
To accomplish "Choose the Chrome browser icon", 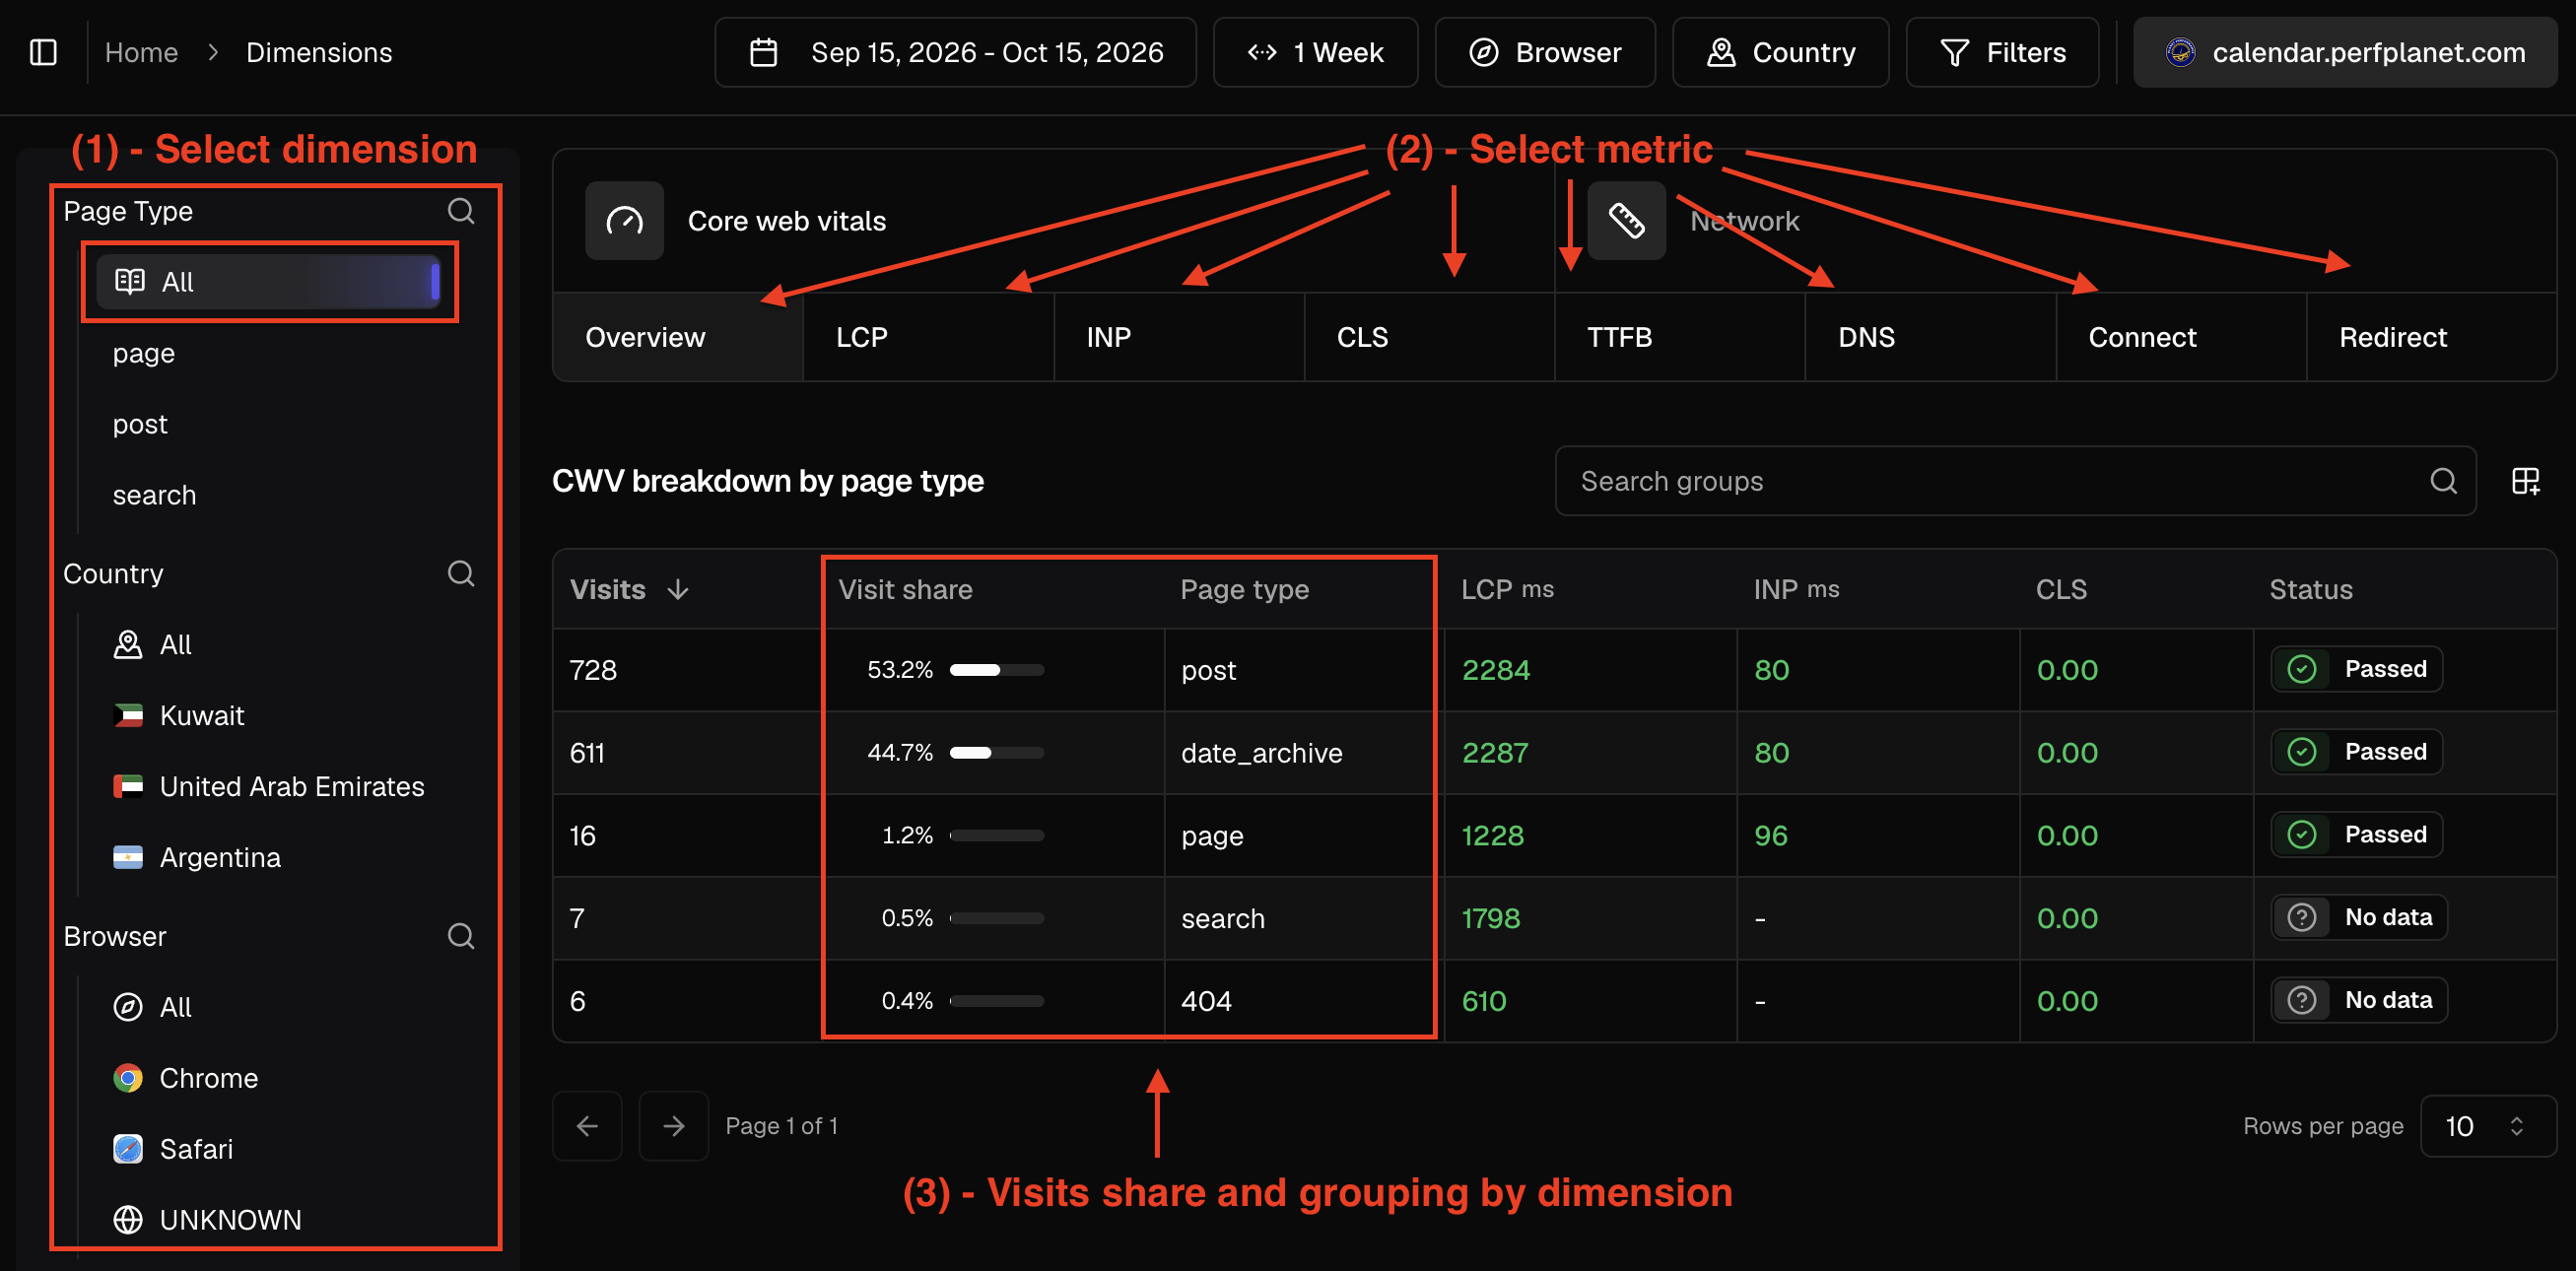I will click(128, 1078).
